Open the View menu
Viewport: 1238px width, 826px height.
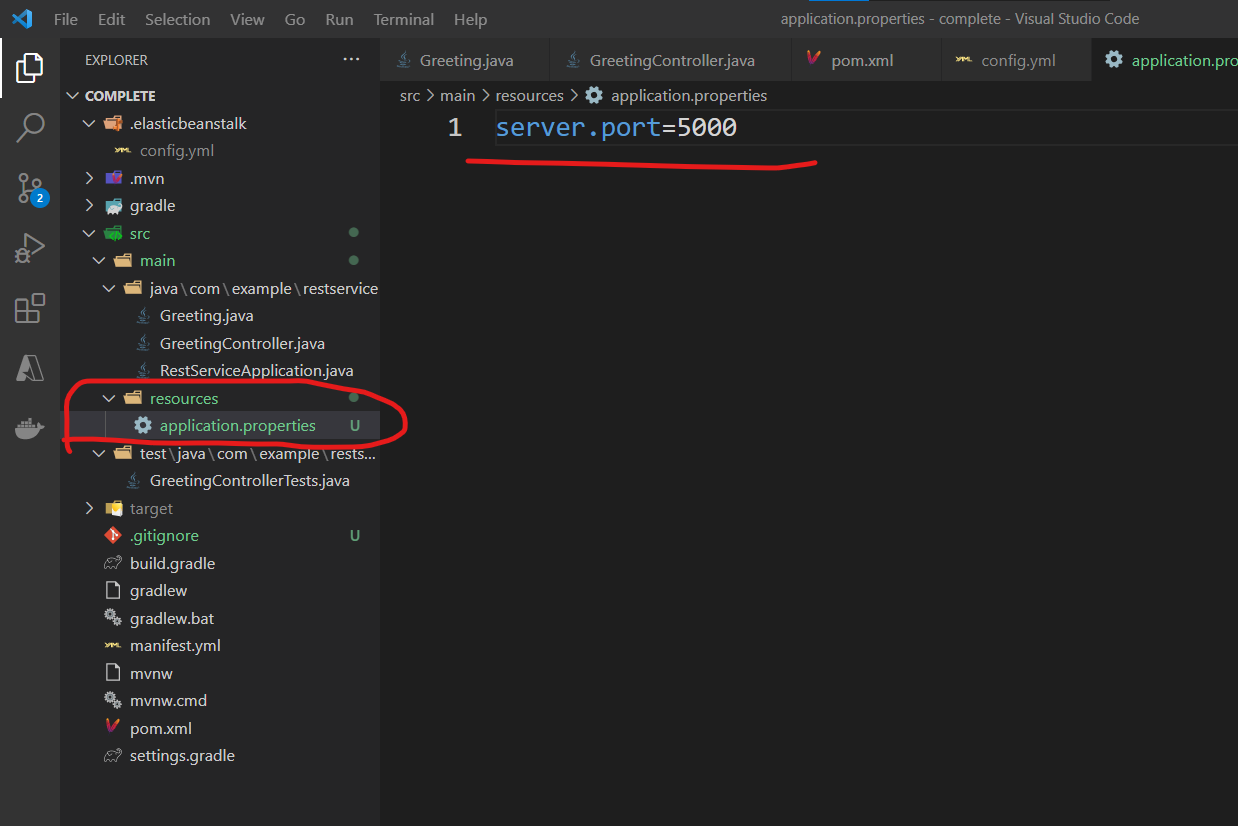coord(247,19)
